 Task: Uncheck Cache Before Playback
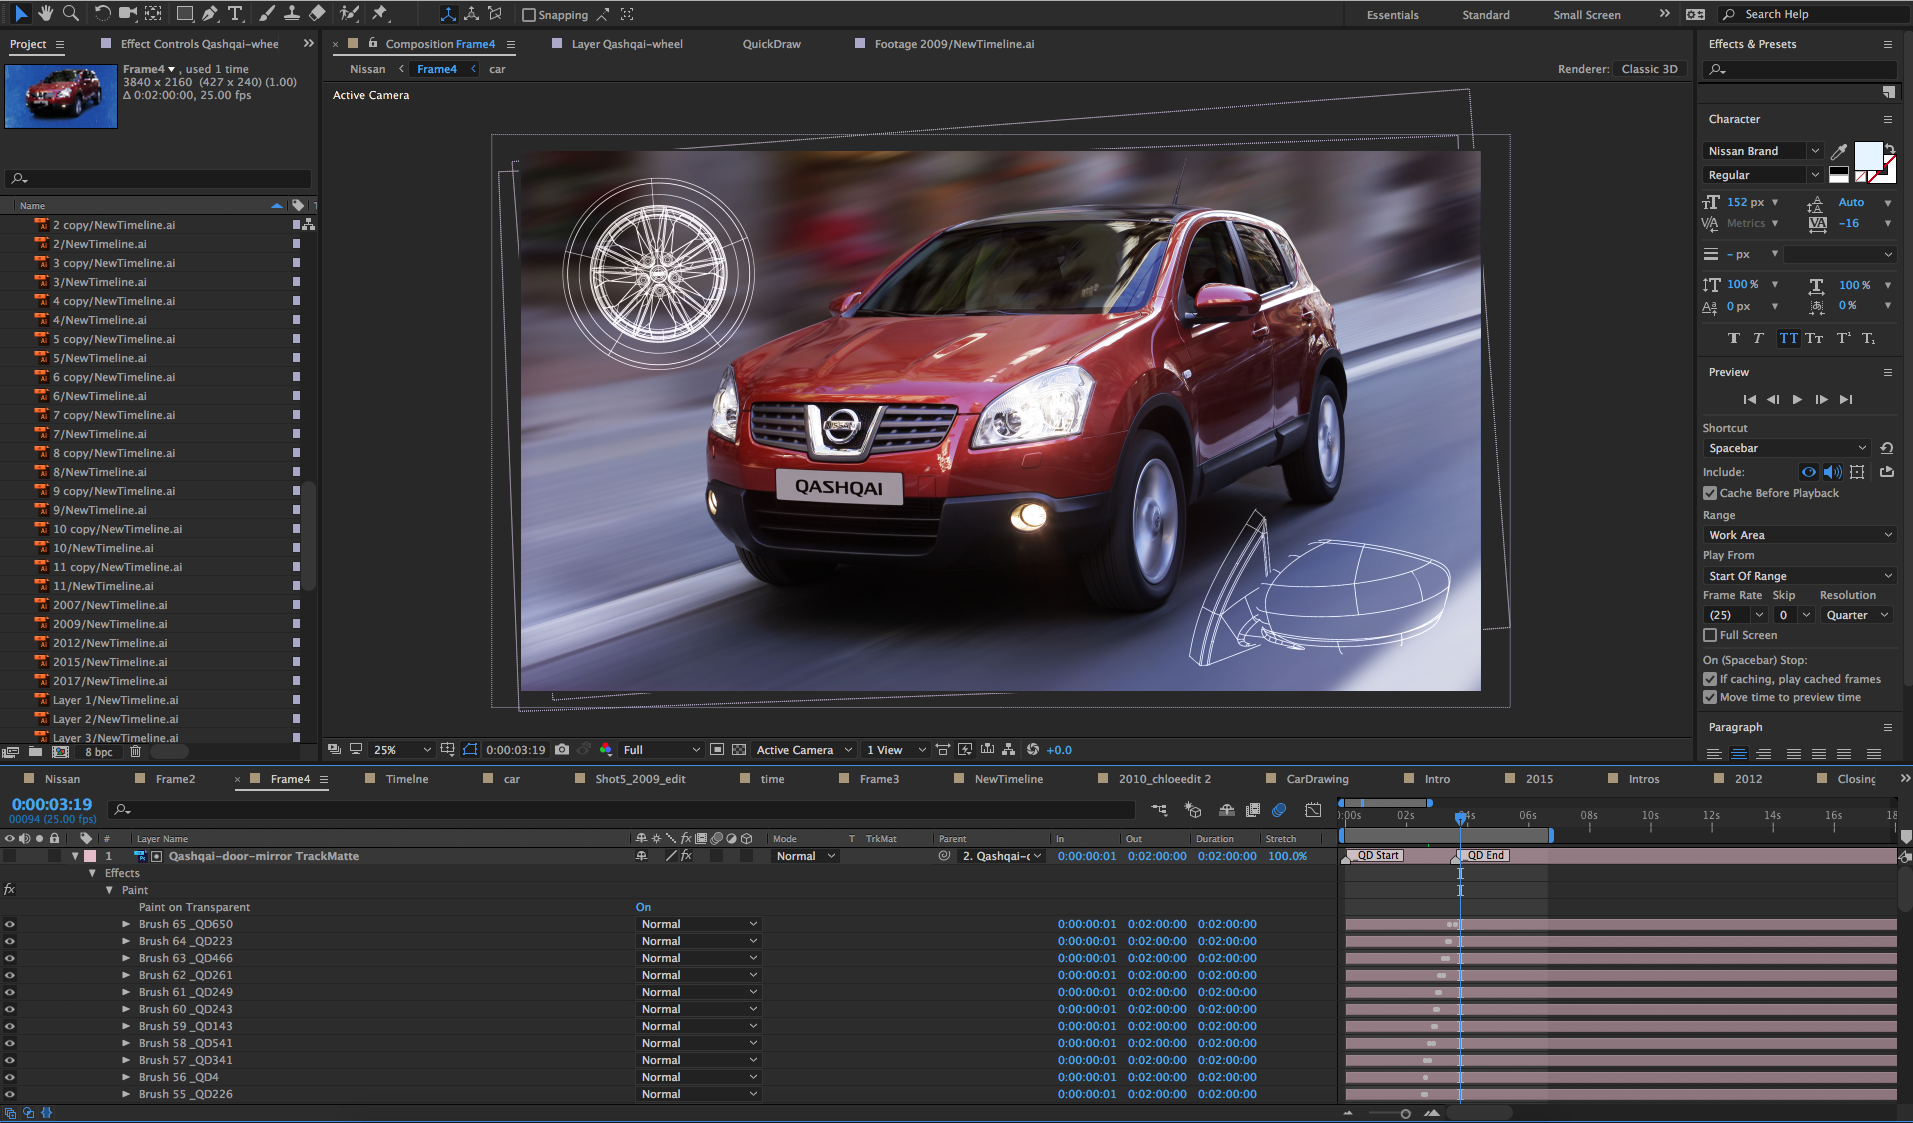(x=1710, y=493)
